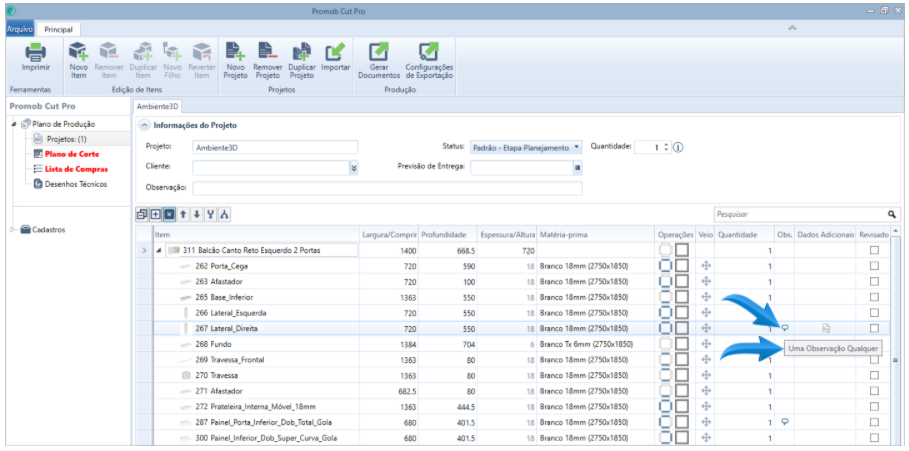Click the search magnifier icon

(x=892, y=214)
